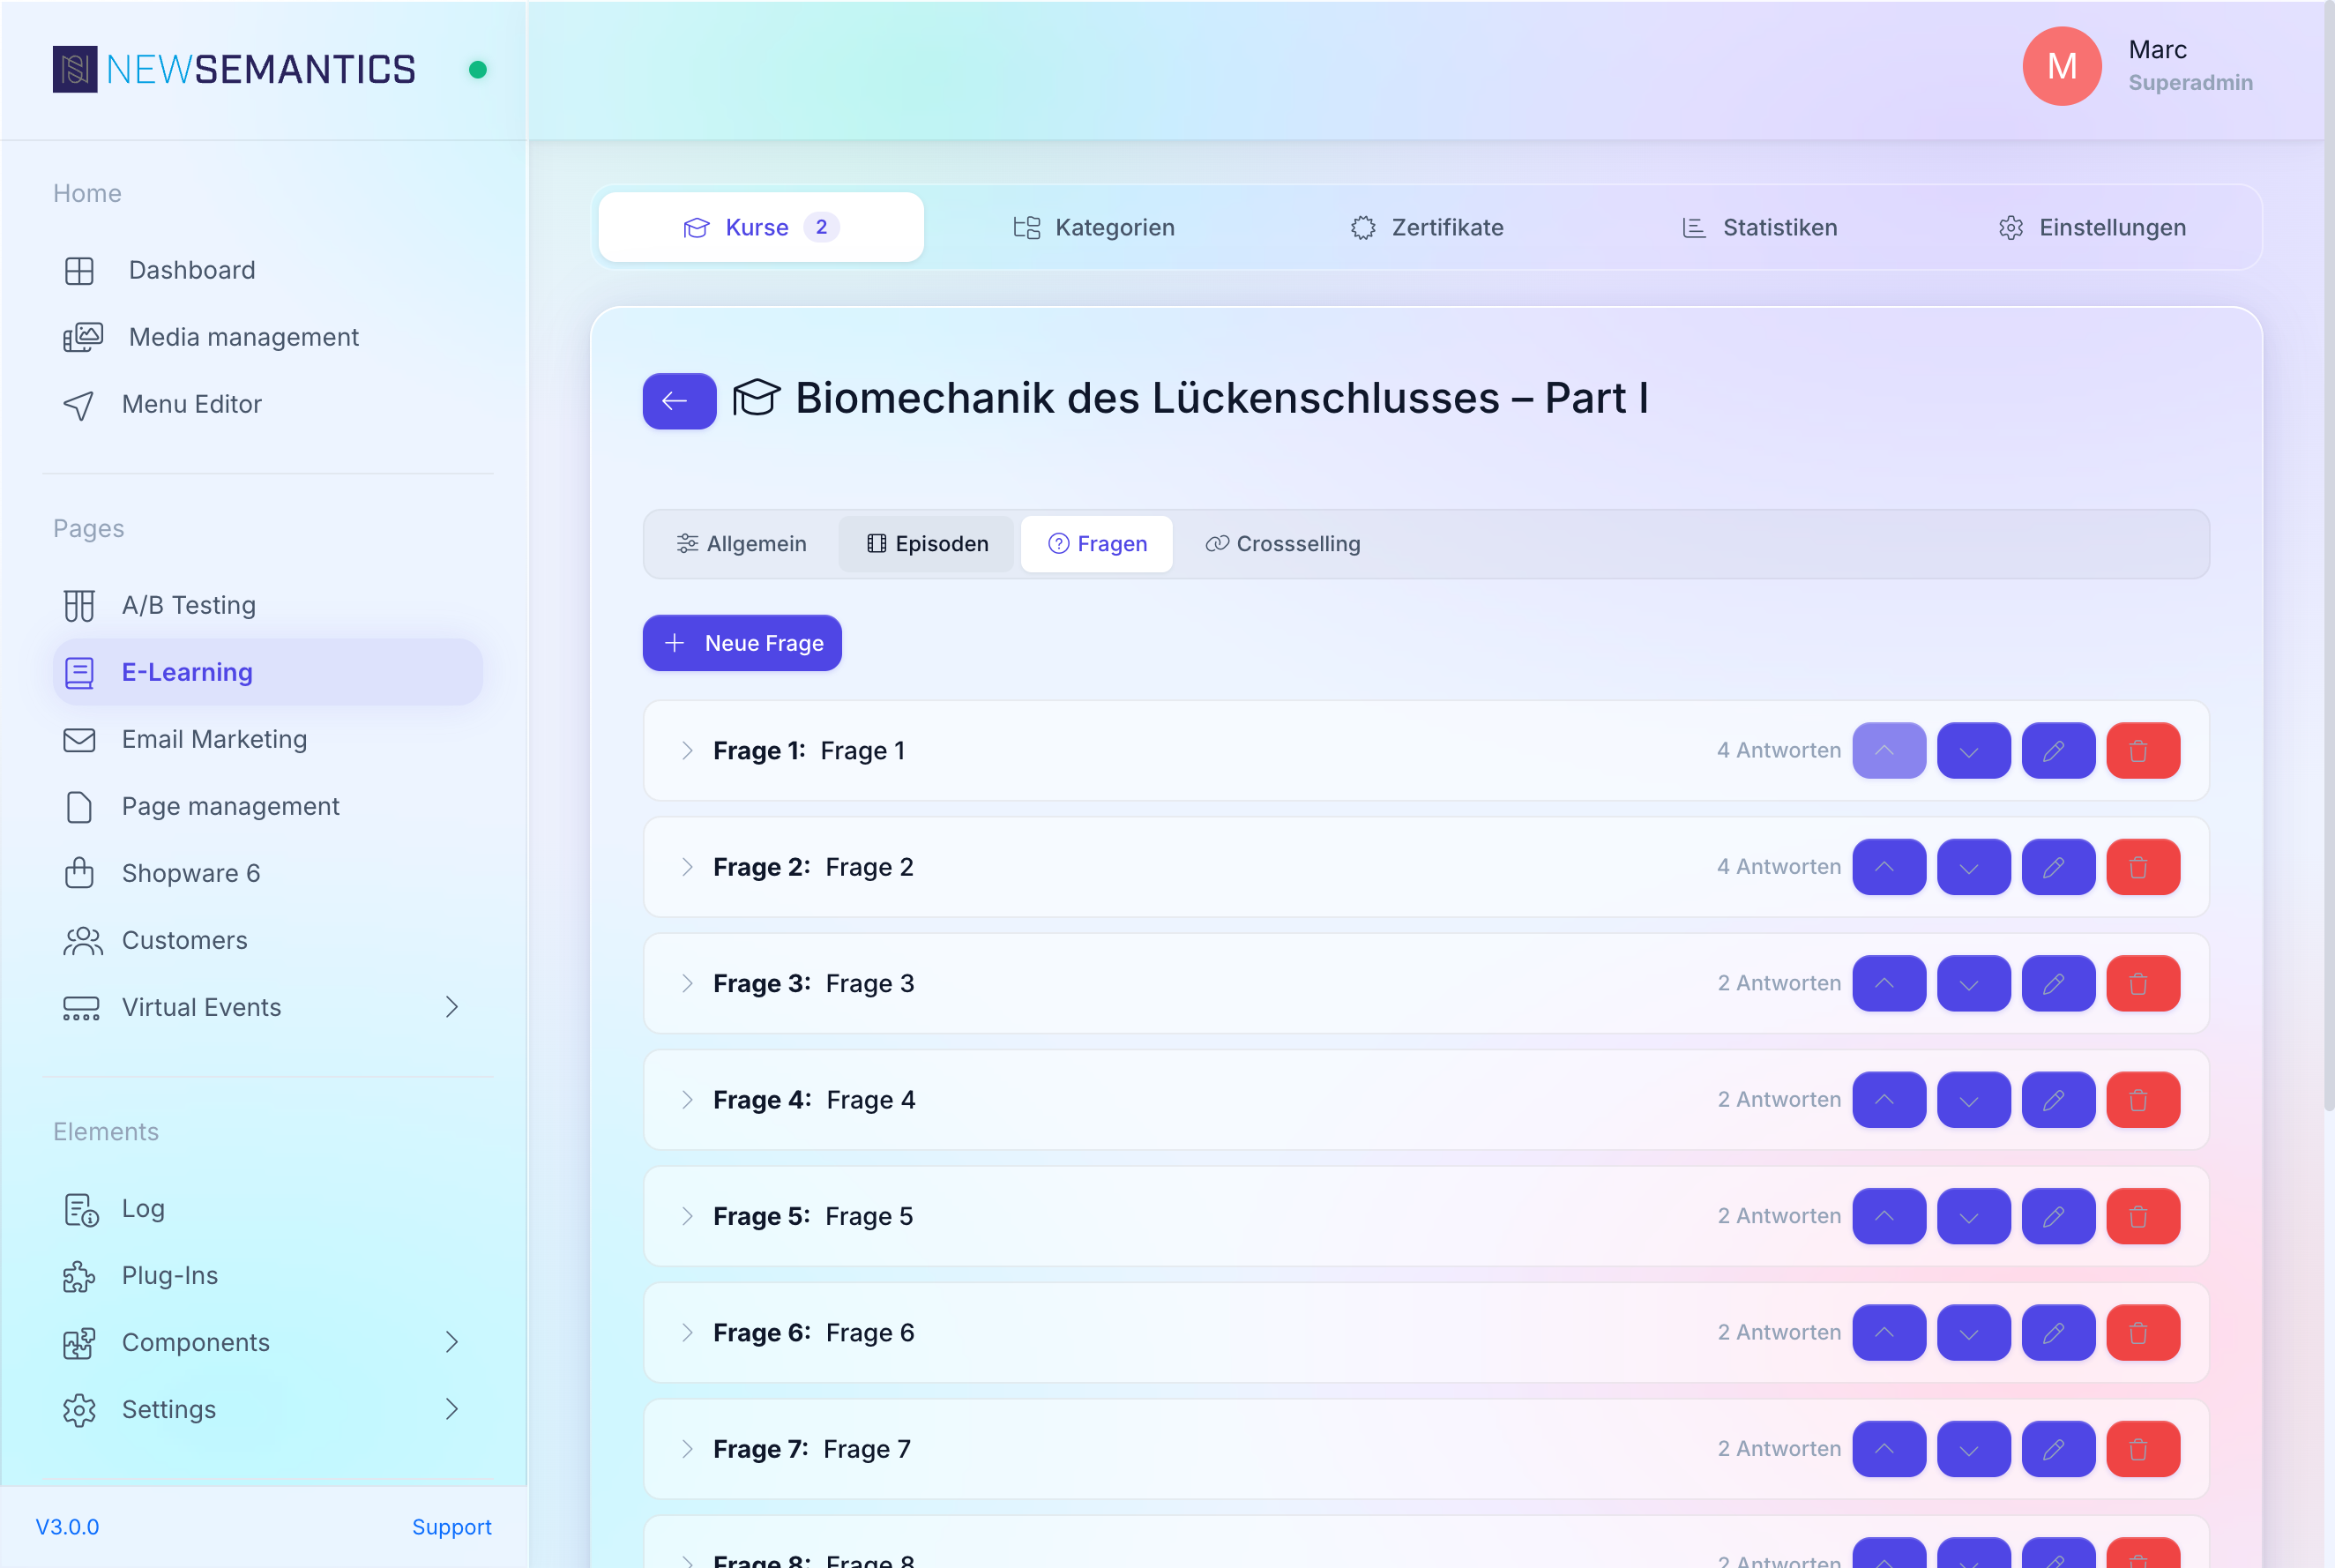Edit Frage 1 using pencil button

click(2057, 750)
